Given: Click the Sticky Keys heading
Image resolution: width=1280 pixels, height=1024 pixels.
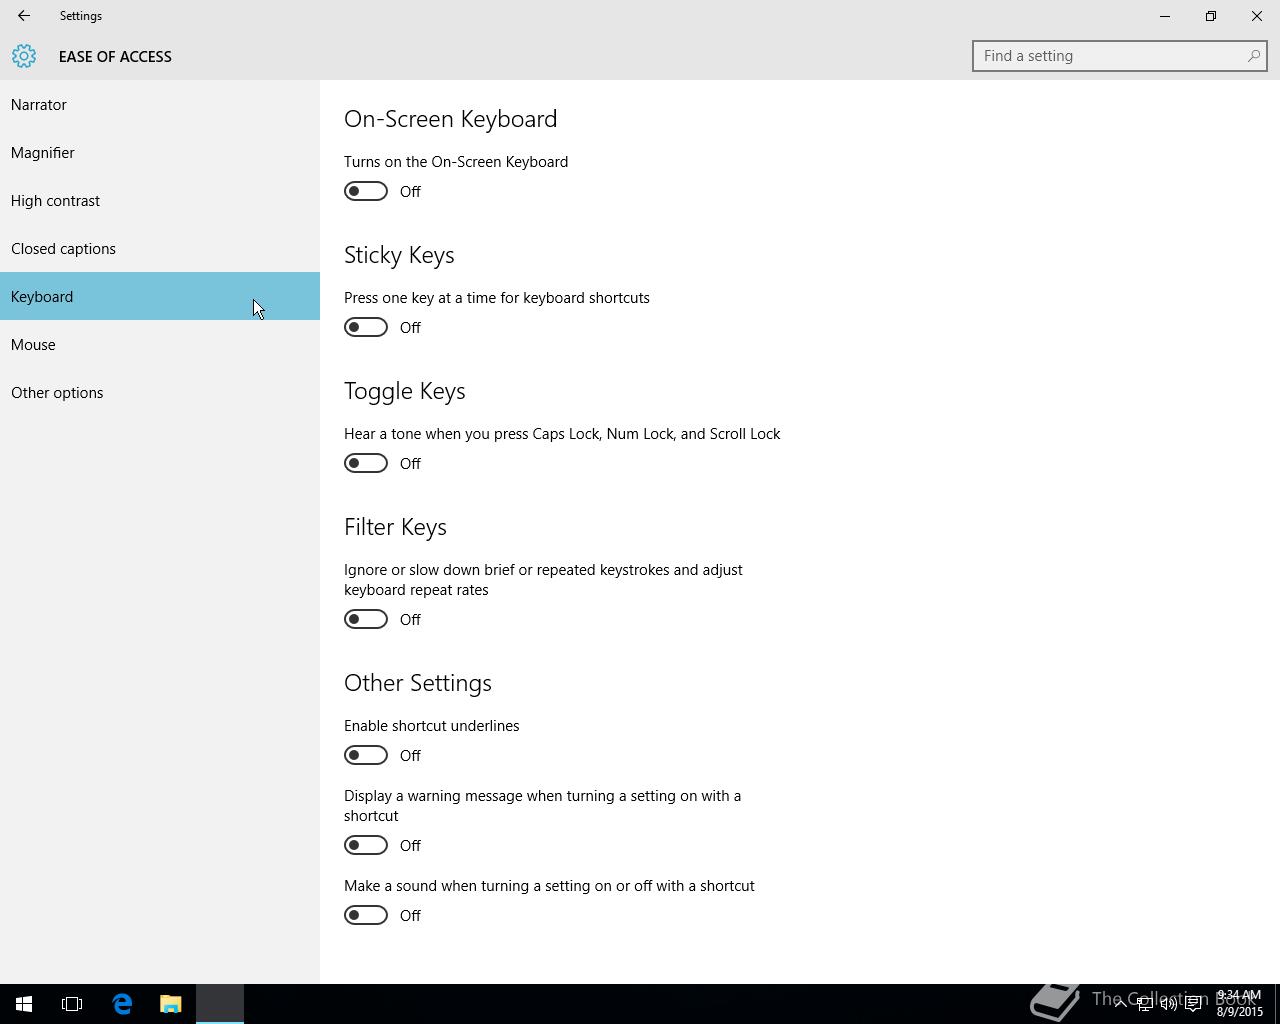Looking at the screenshot, I should (x=399, y=255).
